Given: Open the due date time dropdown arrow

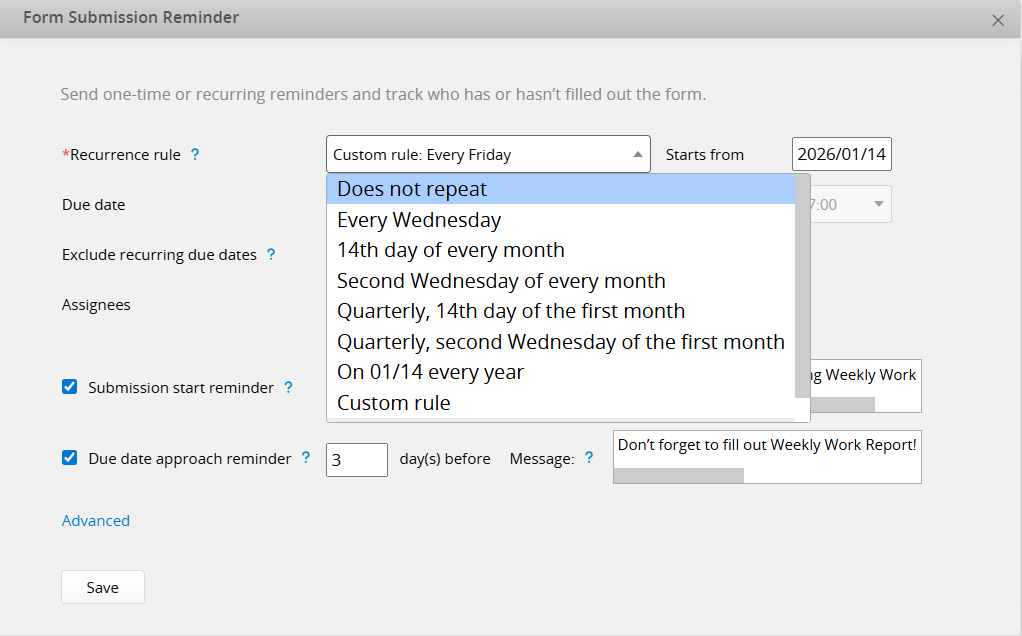Looking at the screenshot, I should click(878, 205).
